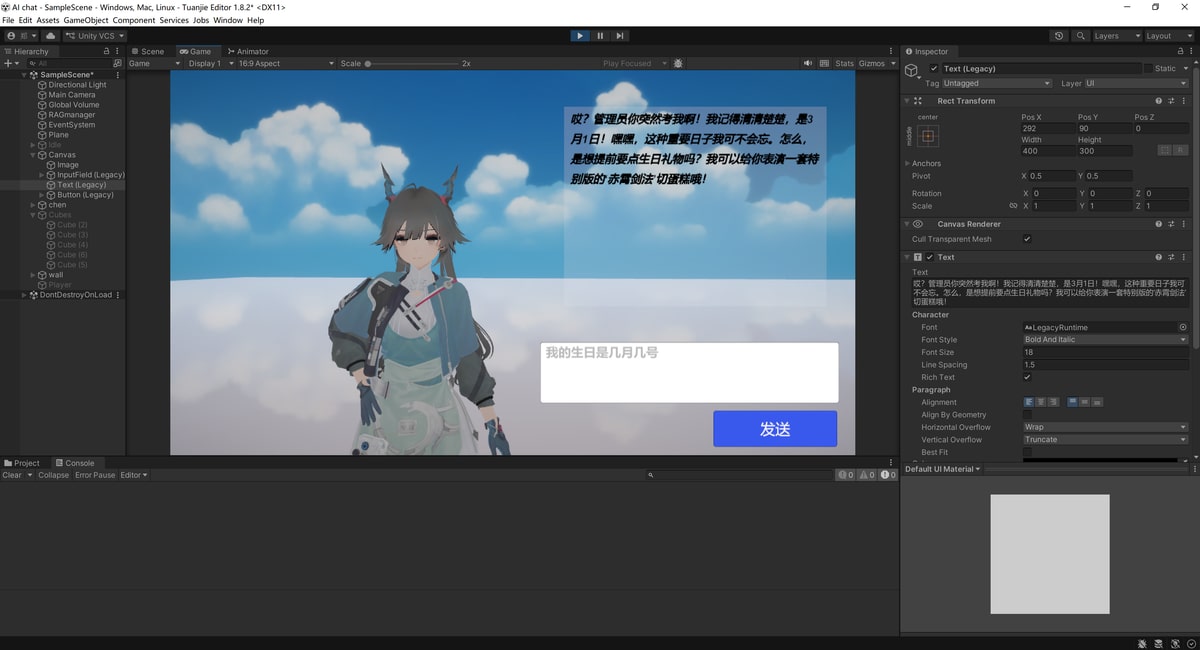The width and height of the screenshot is (1200, 650).
Task: Open the Layout dropdown
Action: pos(1168,36)
